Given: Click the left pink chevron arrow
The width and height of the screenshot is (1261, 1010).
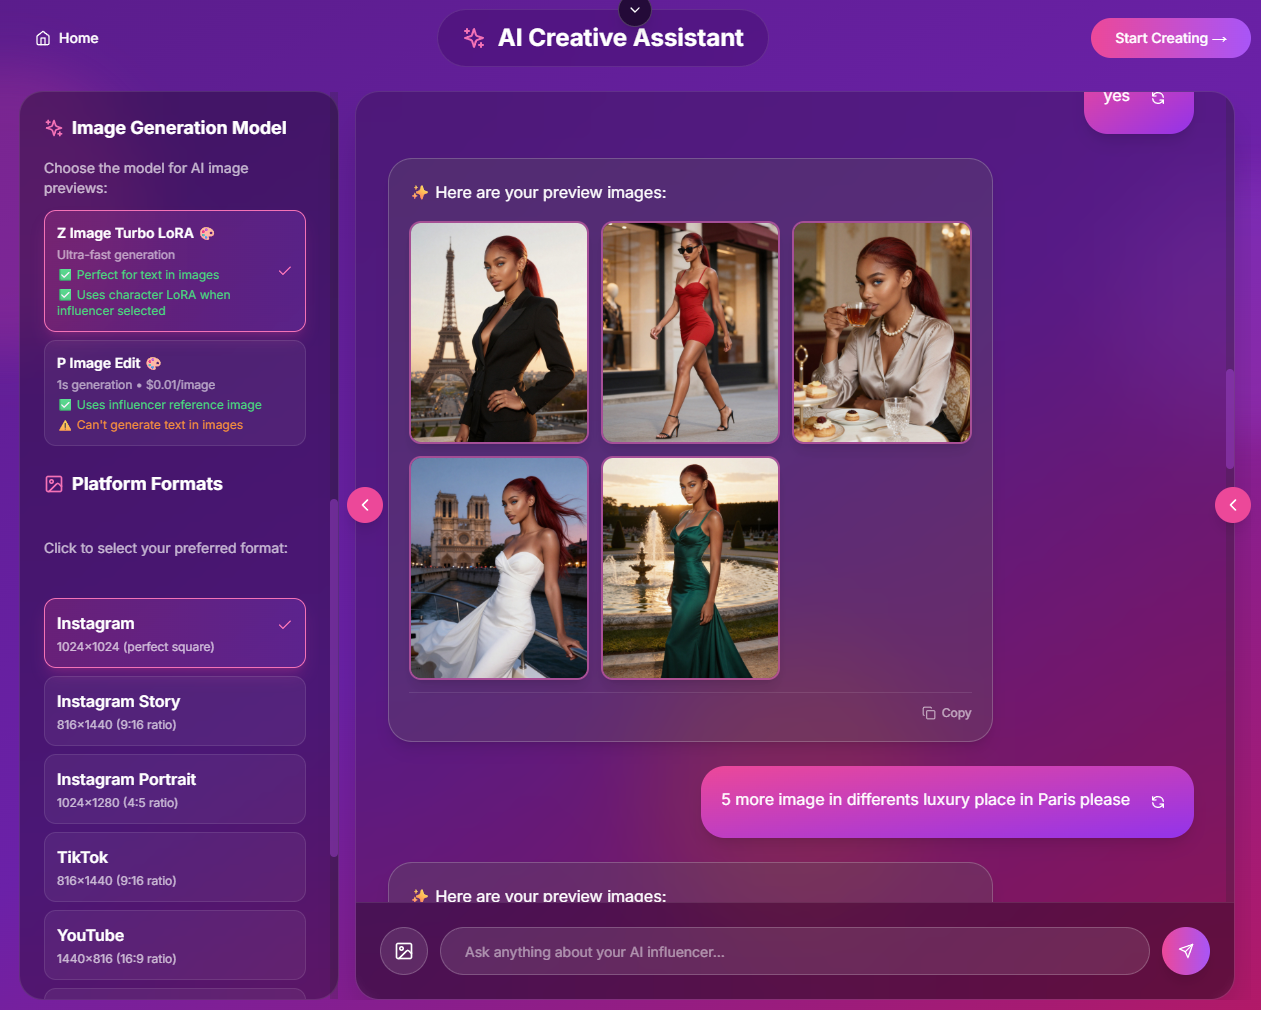Looking at the screenshot, I should 365,505.
